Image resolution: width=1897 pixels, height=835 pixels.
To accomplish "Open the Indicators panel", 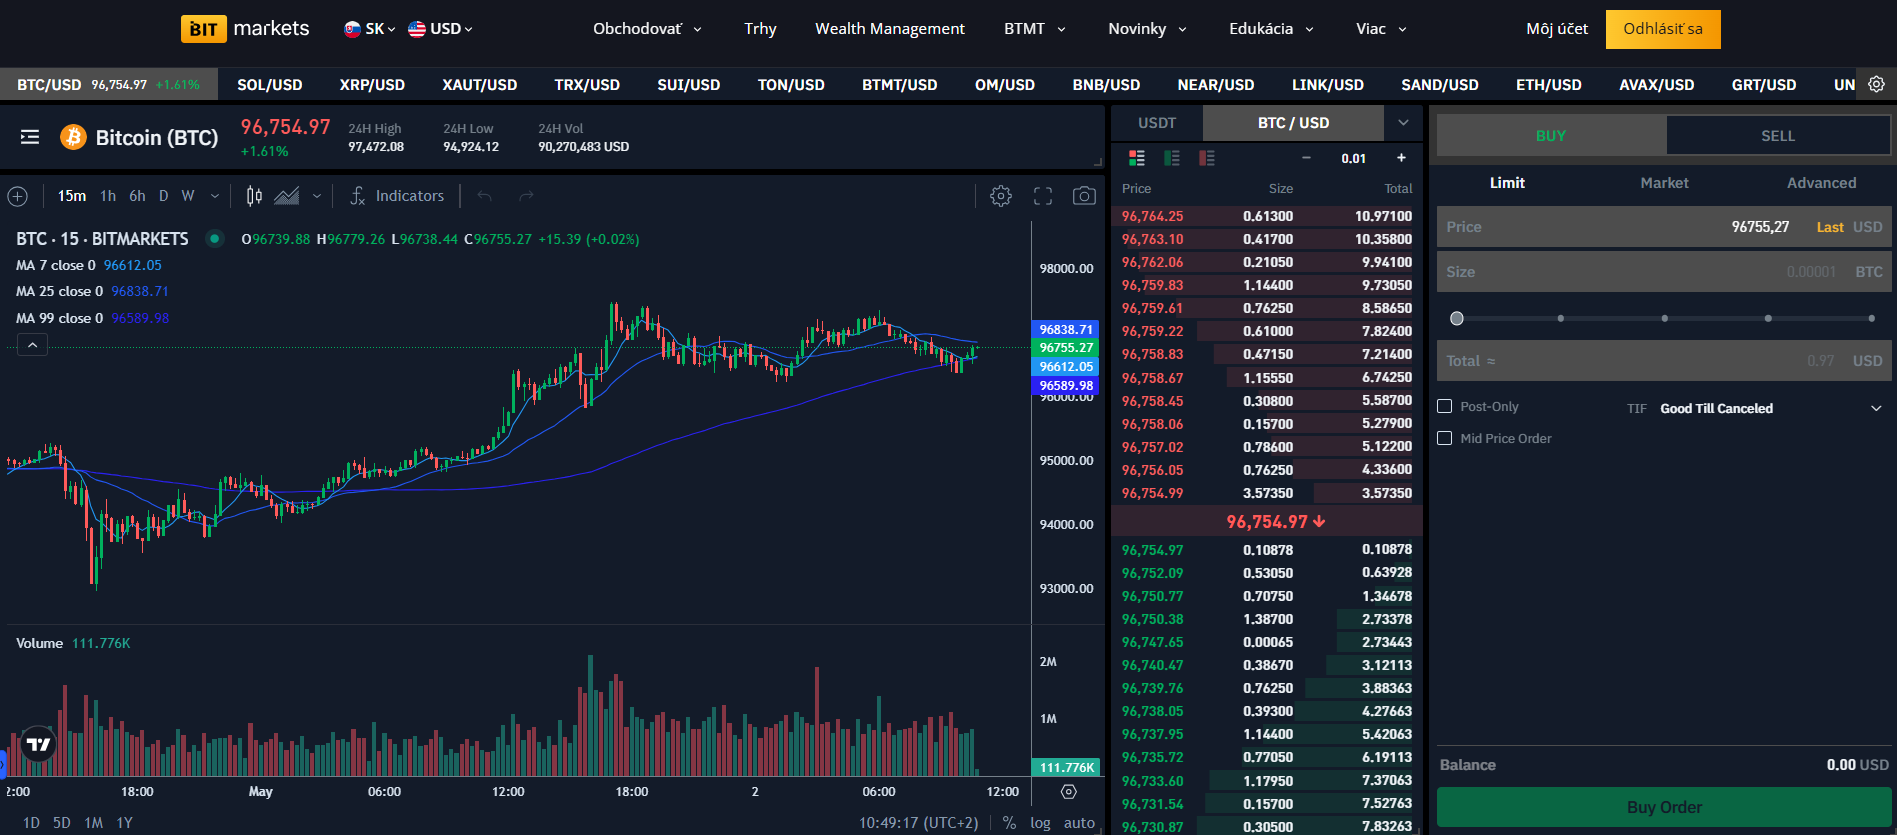I will click(396, 196).
